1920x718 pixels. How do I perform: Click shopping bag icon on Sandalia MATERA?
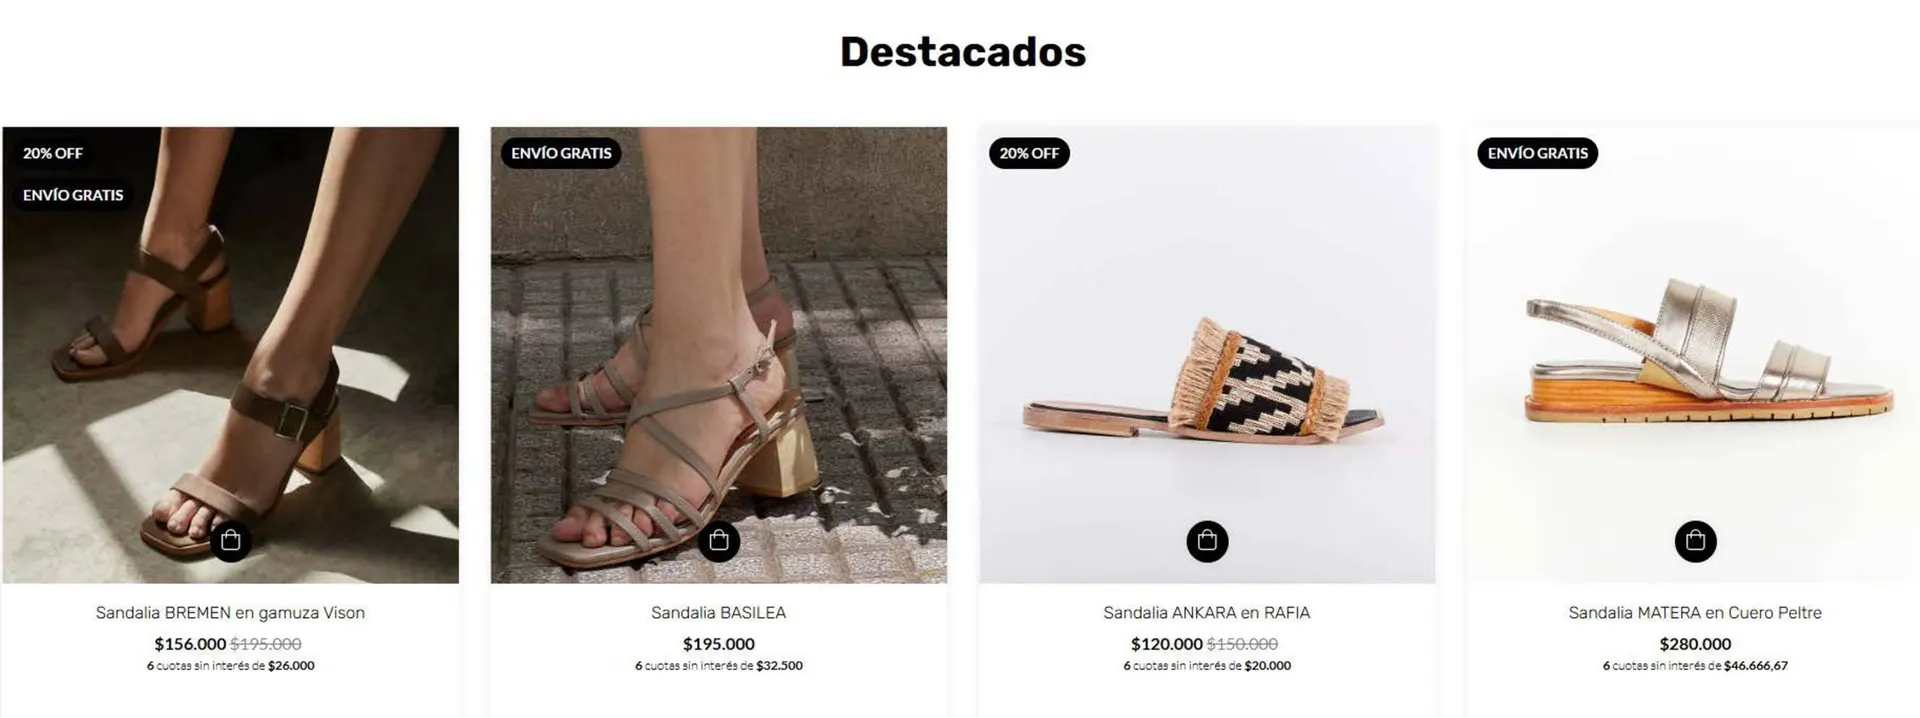1695,541
